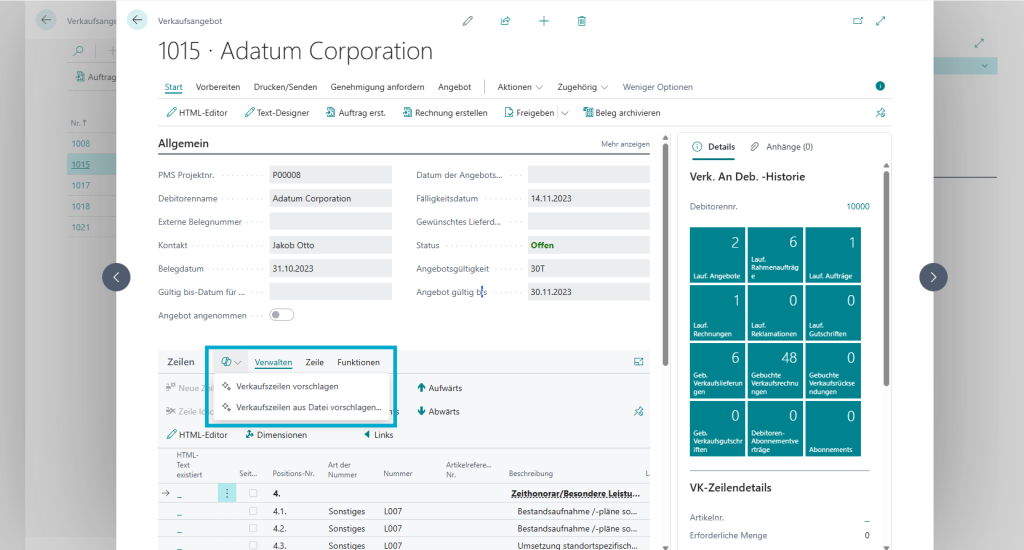The width and height of the screenshot is (1024, 550).
Task: Click Beleg archivieren action
Action: pyautogui.click(x=622, y=113)
